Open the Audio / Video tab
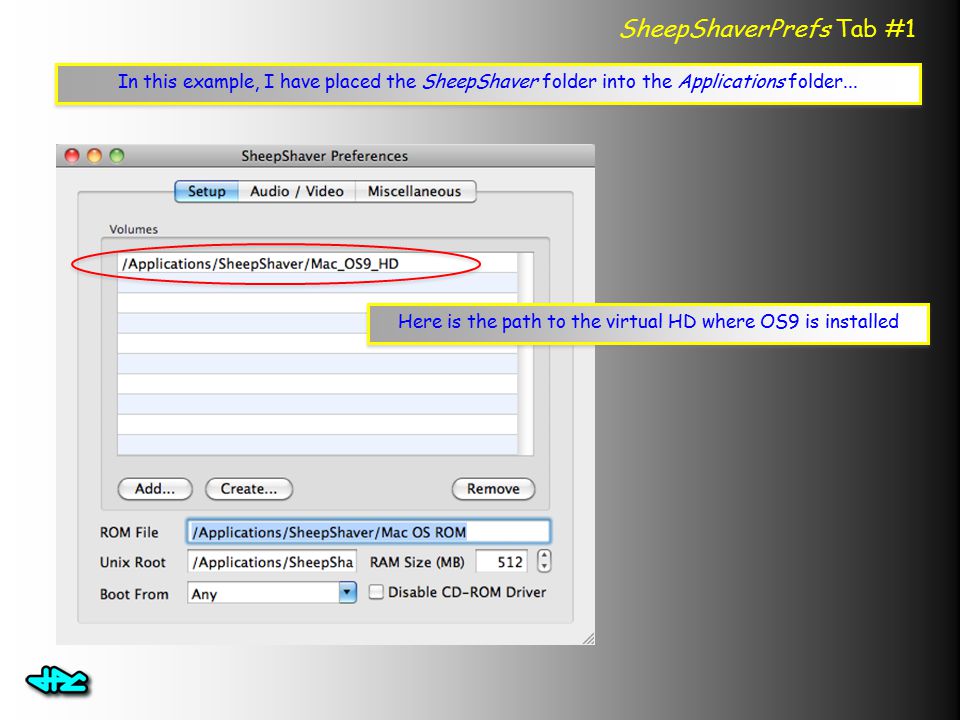The image size is (960, 720). 297,192
